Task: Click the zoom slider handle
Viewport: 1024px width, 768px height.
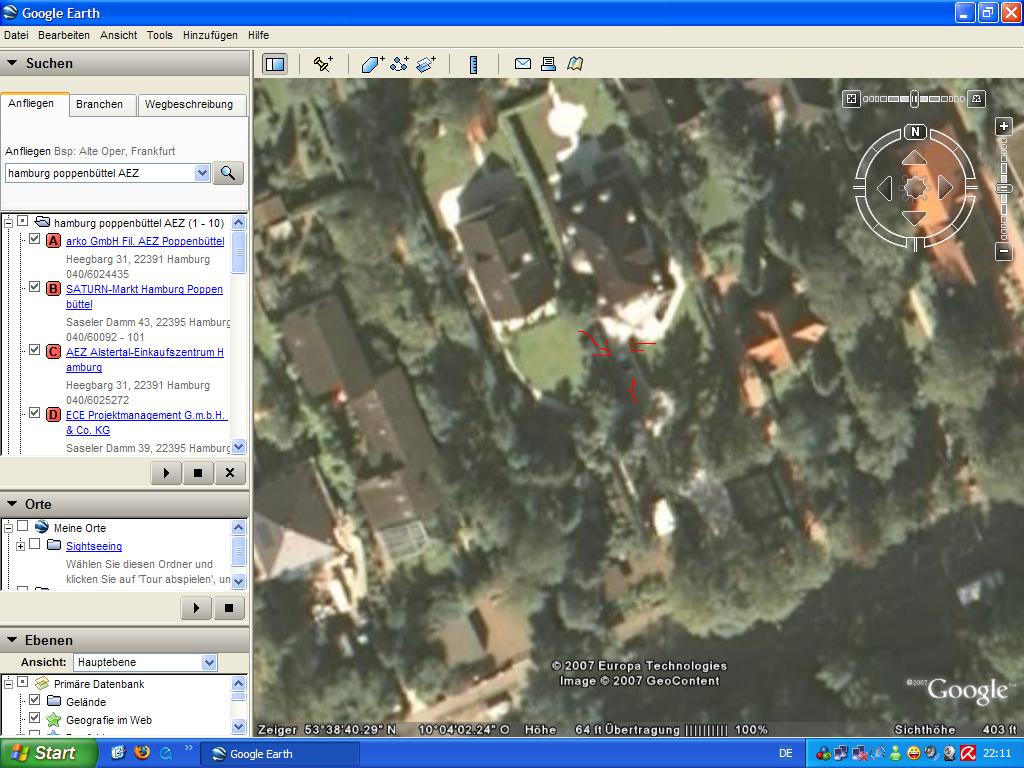Action: pos(1004,189)
